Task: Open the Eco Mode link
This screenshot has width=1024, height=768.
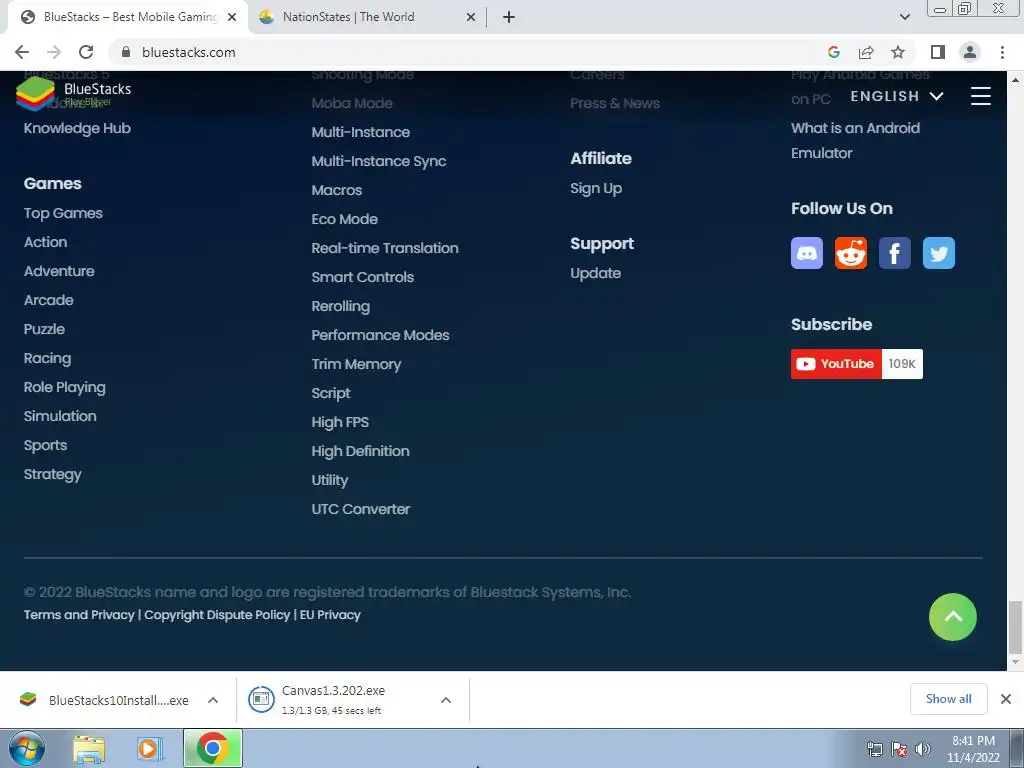Action: (344, 219)
